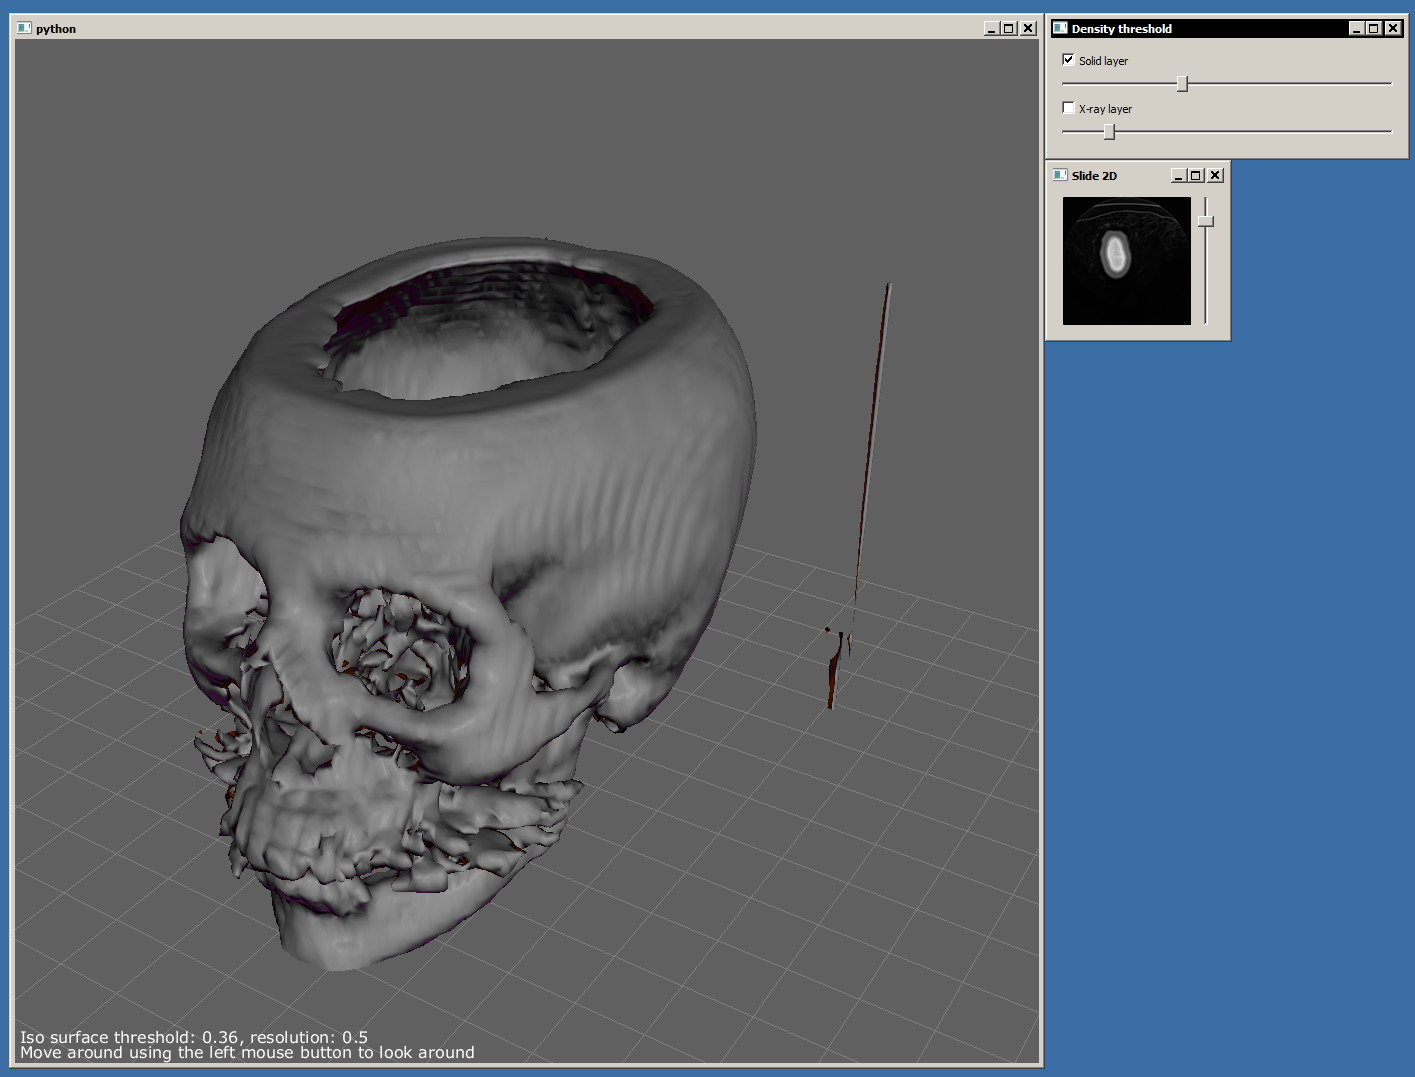Maximize the python window
Image resolution: width=1415 pixels, height=1077 pixels.
pos(1009,29)
